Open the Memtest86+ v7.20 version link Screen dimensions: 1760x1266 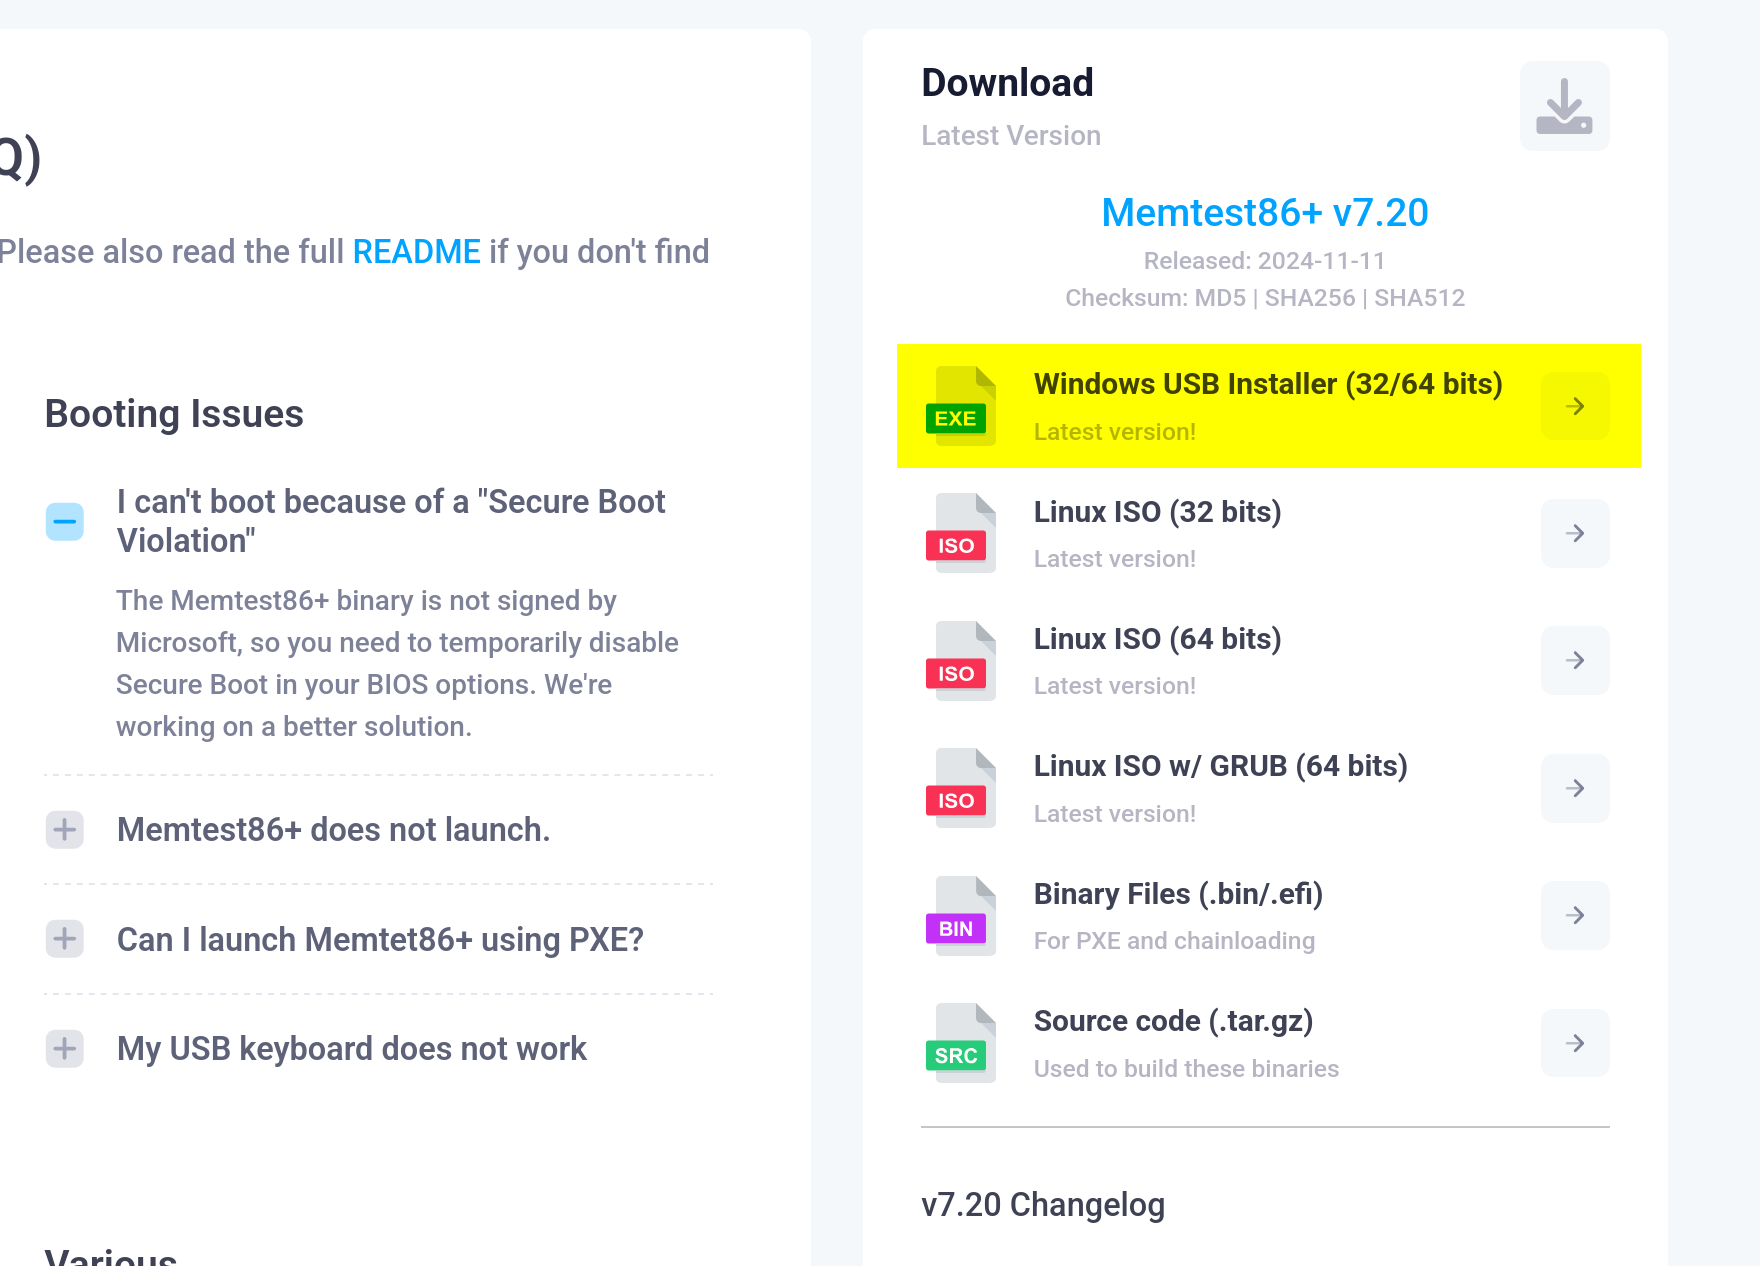click(x=1264, y=213)
